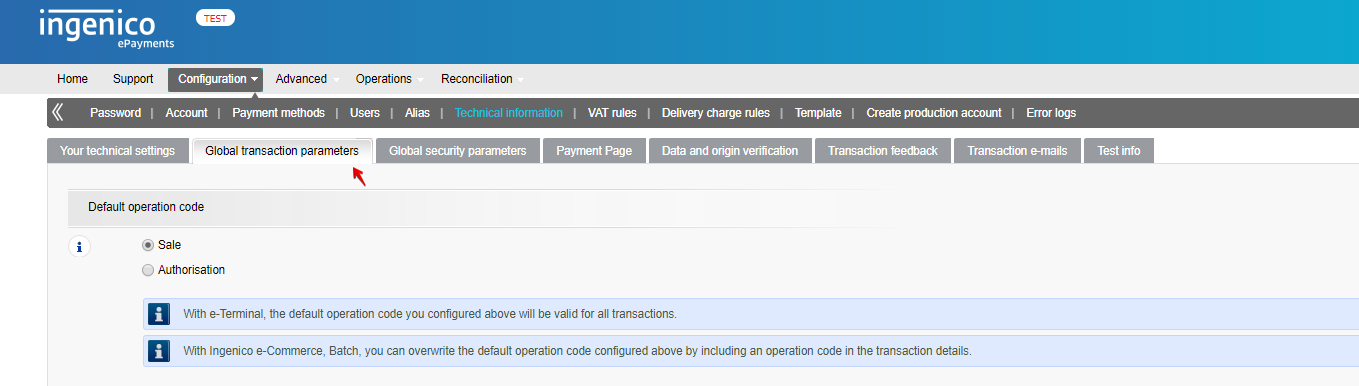The height and width of the screenshot is (386, 1359).
Task: Expand the Advanced menu
Action: [x=307, y=79]
